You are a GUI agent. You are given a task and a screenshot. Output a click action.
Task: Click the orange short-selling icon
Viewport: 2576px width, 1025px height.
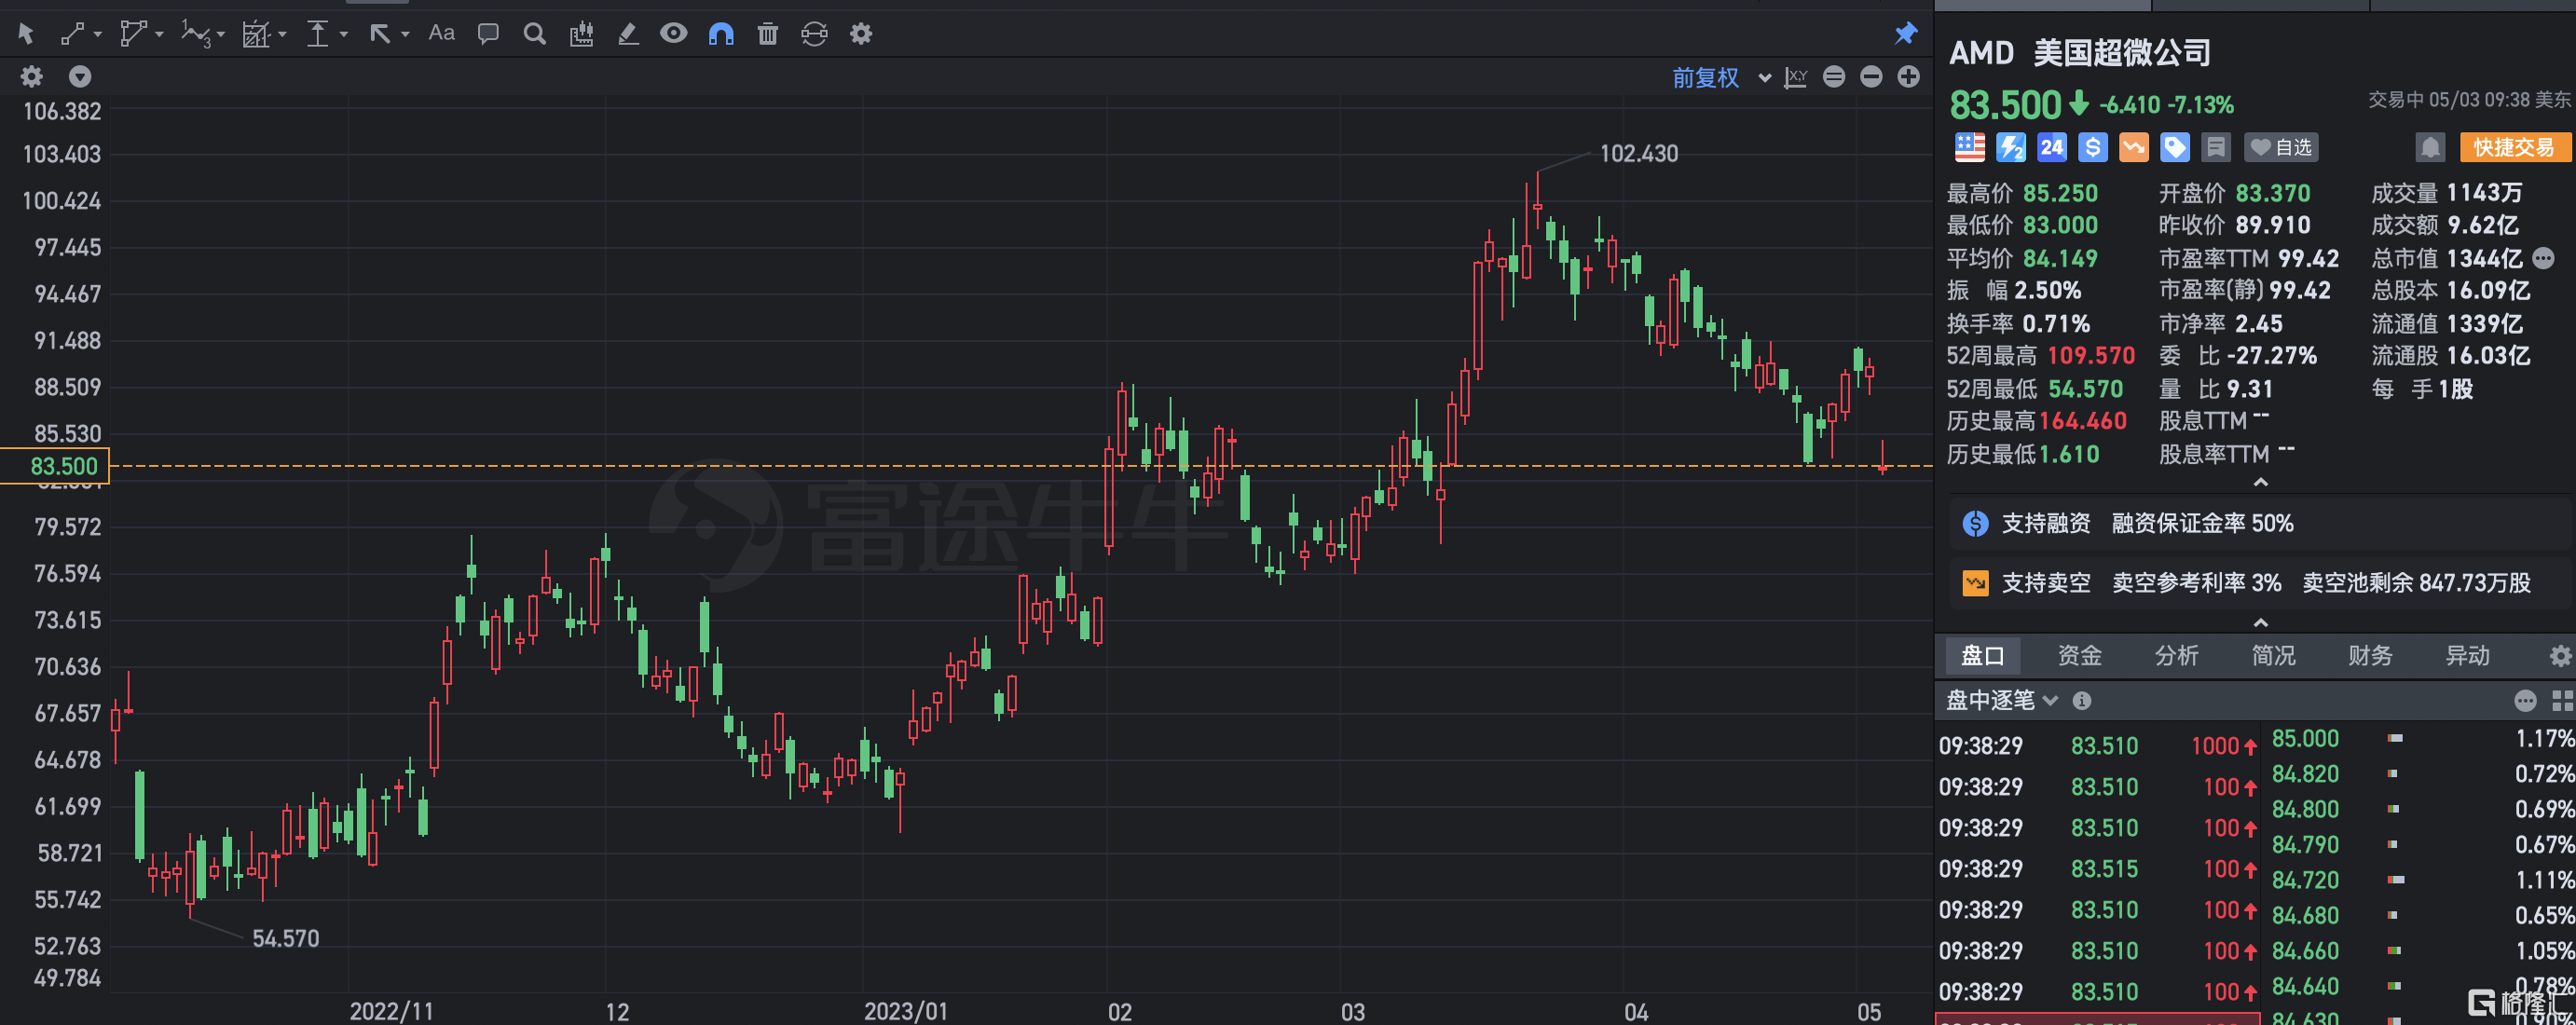click(x=2134, y=147)
